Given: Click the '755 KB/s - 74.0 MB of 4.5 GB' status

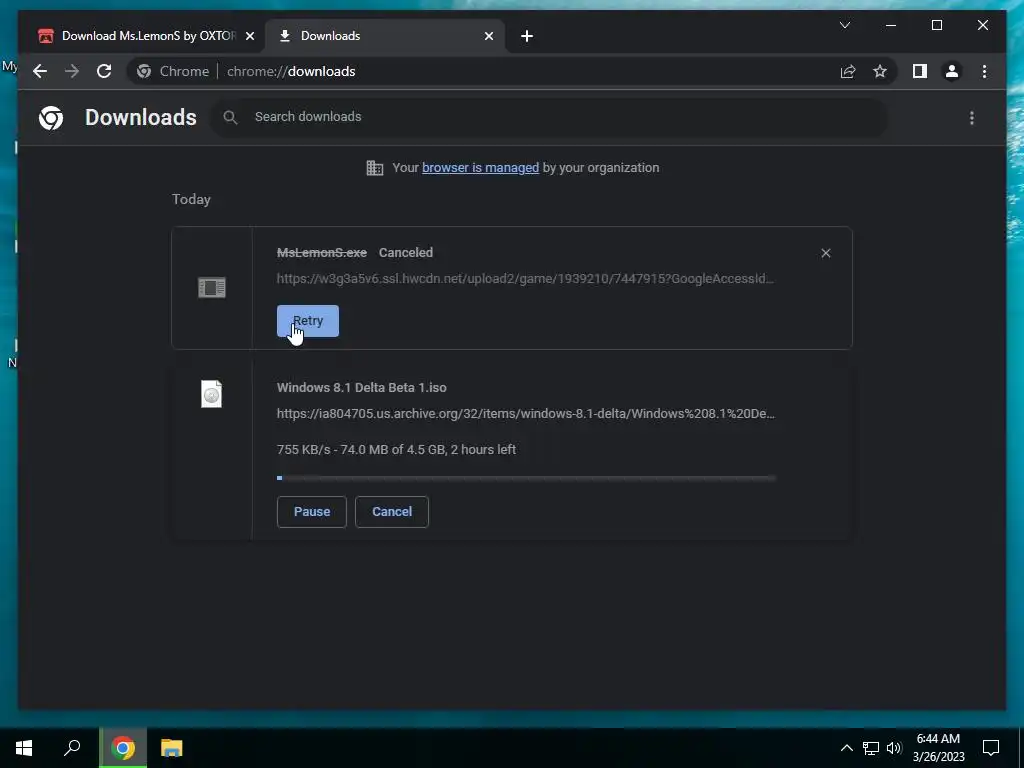Looking at the screenshot, I should click(396, 449).
